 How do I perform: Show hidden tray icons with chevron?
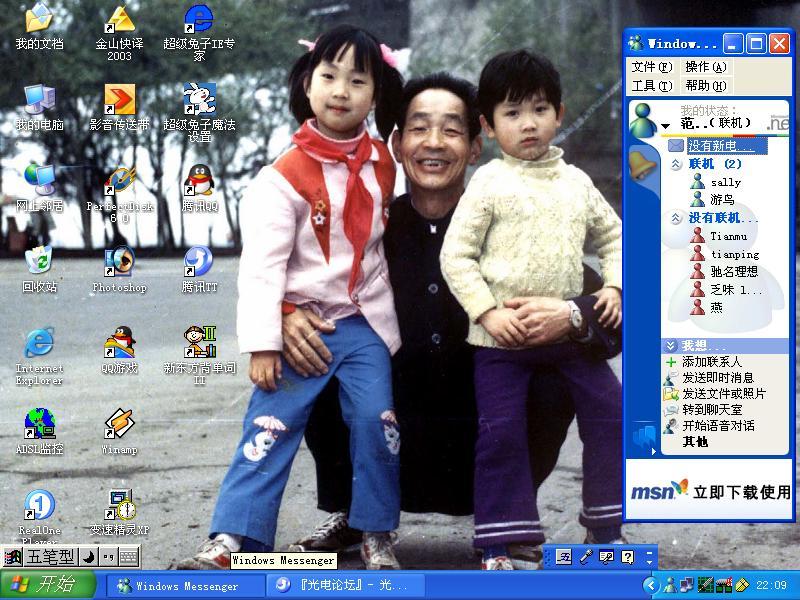(651, 585)
